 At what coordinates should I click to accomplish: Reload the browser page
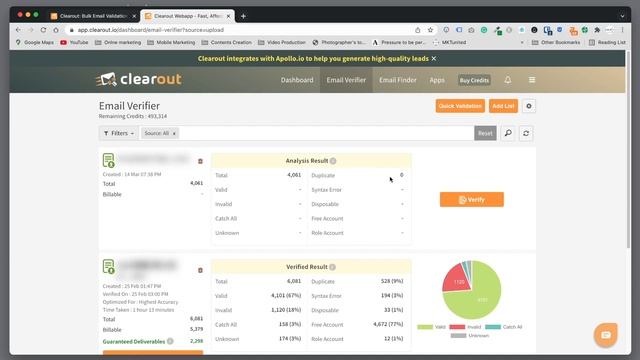tap(43, 30)
